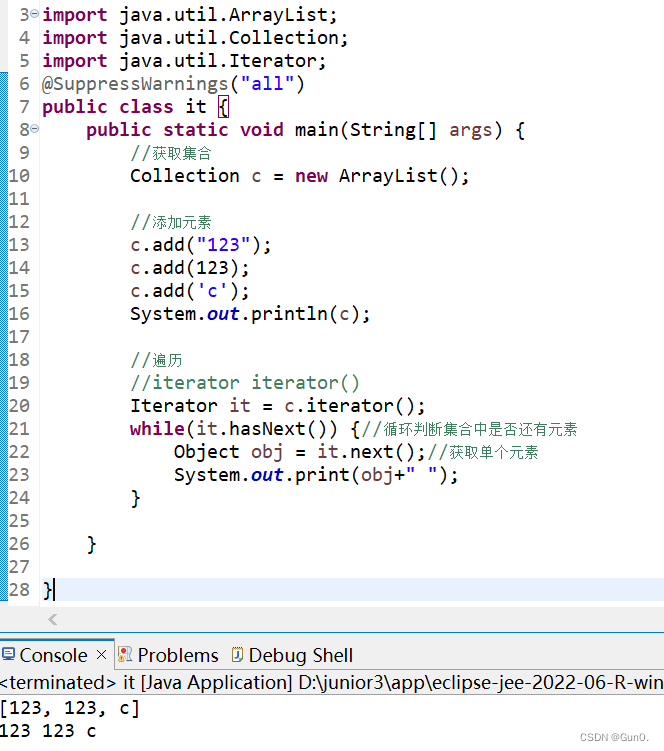
Task: Click the comment "//遍历"
Action: (x=156, y=360)
